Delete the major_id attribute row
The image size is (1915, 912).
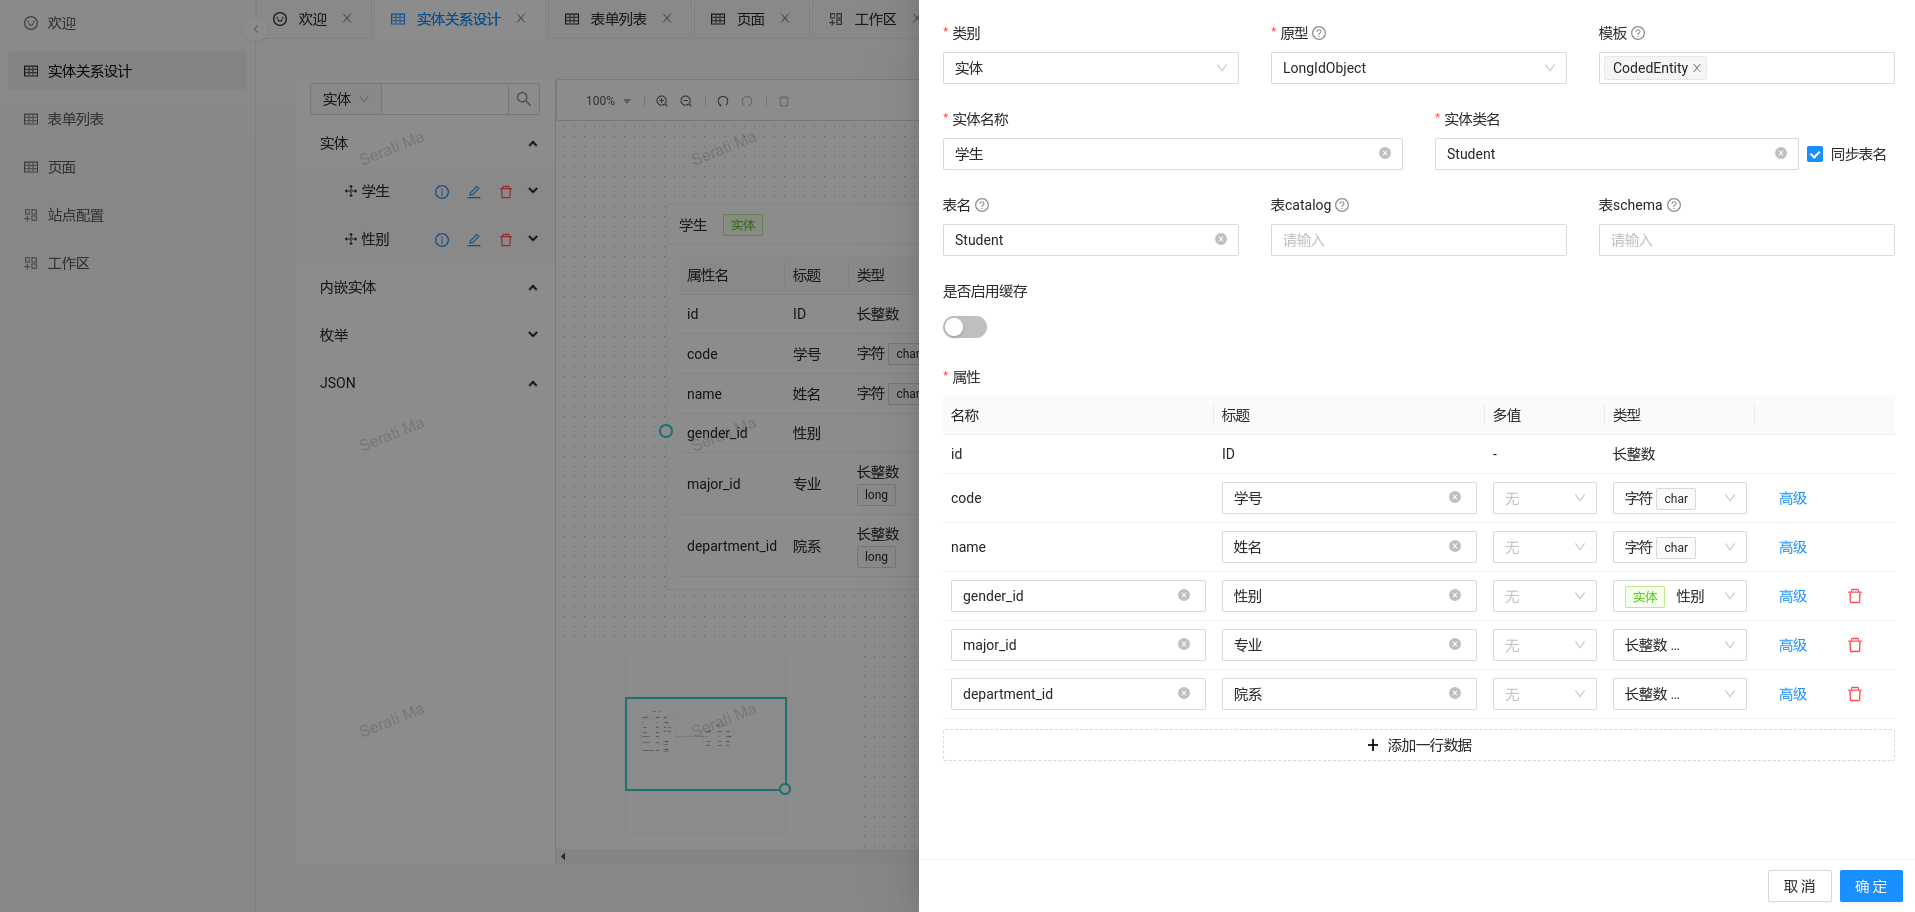click(x=1855, y=645)
